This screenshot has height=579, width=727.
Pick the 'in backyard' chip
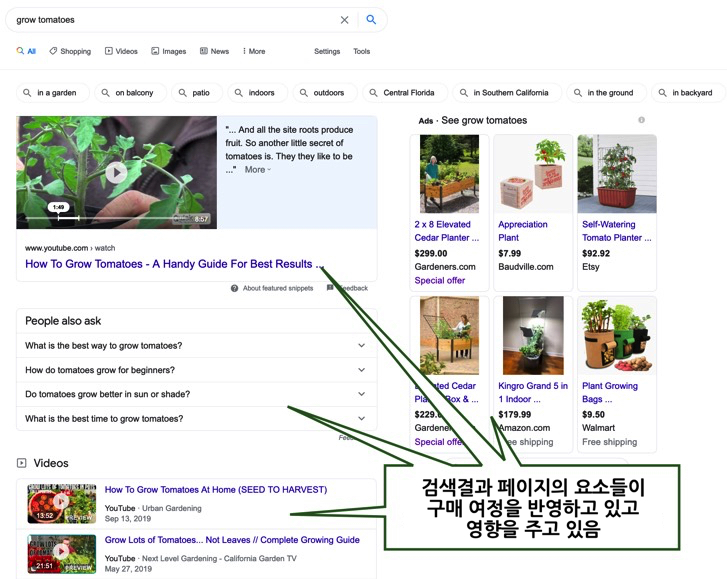coord(689,93)
